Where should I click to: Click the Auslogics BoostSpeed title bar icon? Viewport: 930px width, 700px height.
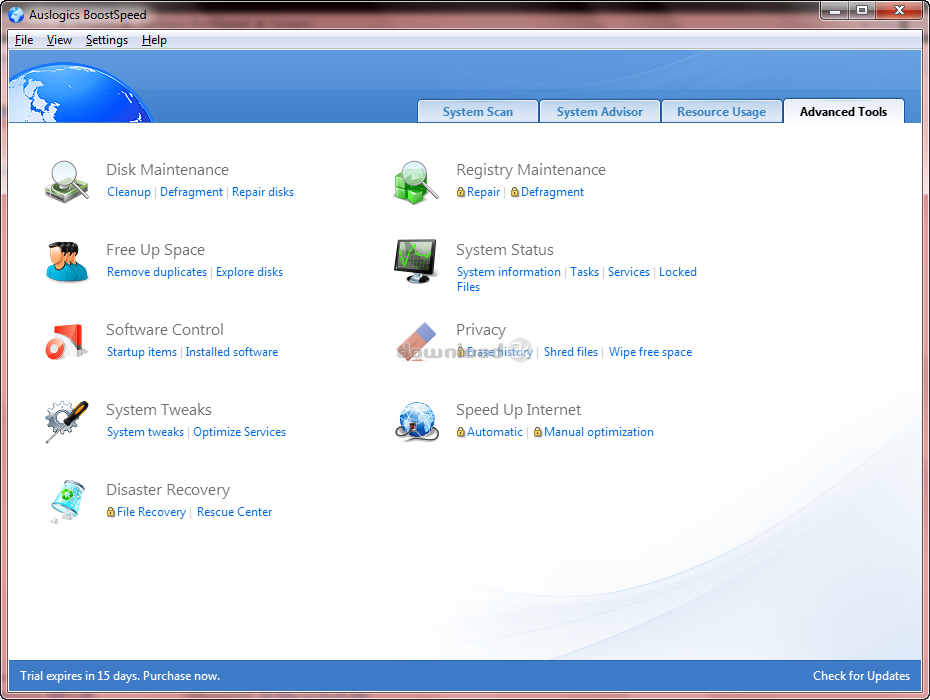pyautogui.click(x=16, y=15)
